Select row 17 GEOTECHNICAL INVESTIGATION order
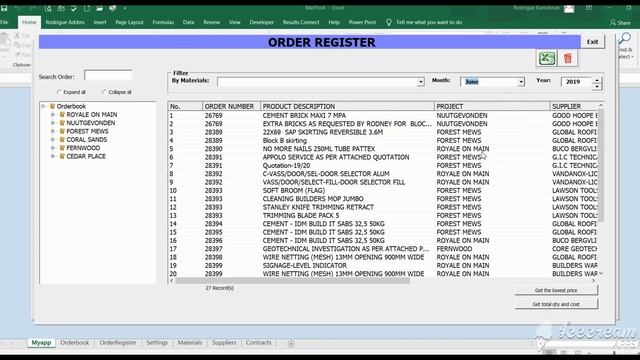The width and height of the screenshot is (640, 360). pyautogui.click(x=383, y=249)
